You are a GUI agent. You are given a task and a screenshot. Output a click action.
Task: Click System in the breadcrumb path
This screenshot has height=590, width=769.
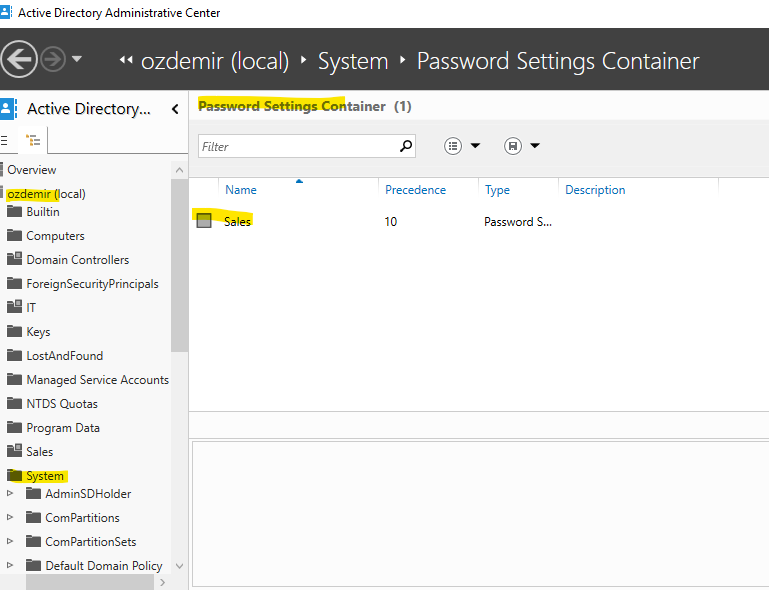coord(352,61)
